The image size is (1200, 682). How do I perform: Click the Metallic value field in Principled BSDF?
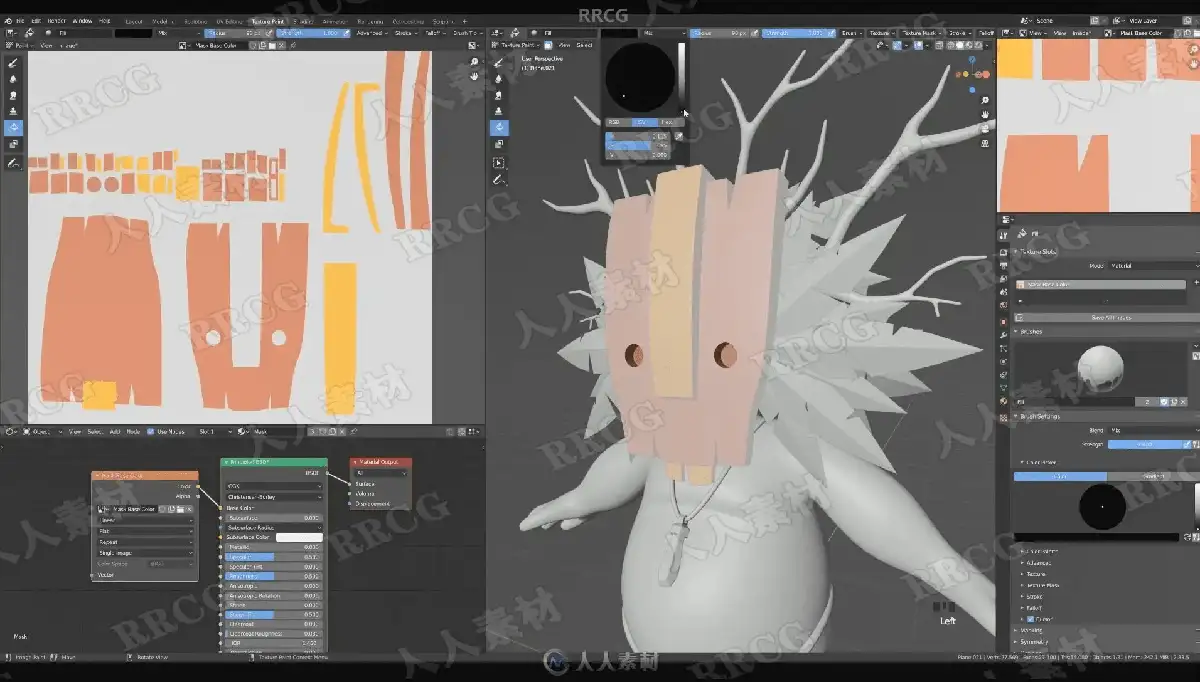(x=275, y=547)
